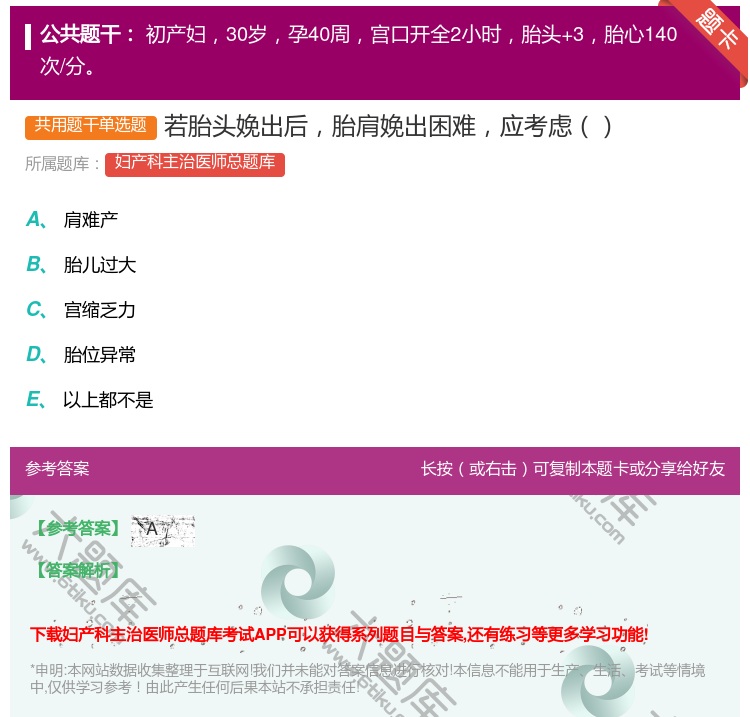Choose the answer text 以上都不是
The height and width of the screenshot is (717, 750).
point(108,400)
